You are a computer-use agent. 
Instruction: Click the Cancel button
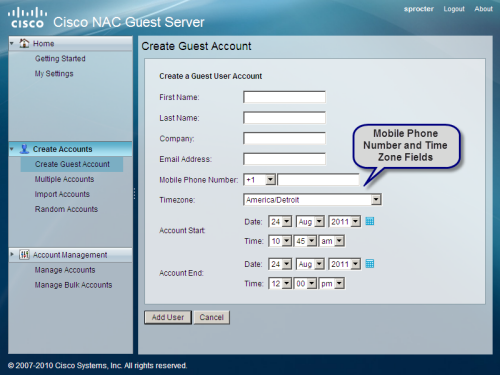(212, 317)
